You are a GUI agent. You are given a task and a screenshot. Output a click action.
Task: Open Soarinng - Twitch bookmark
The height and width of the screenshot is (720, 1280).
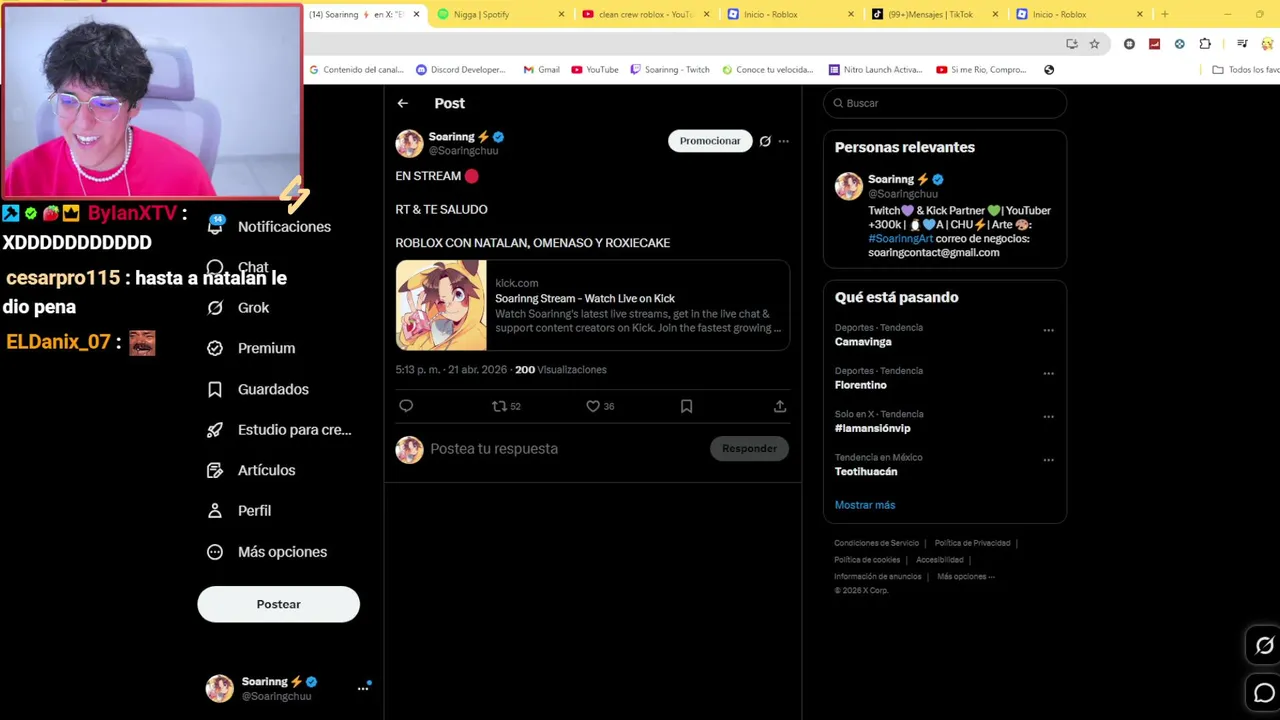click(670, 70)
